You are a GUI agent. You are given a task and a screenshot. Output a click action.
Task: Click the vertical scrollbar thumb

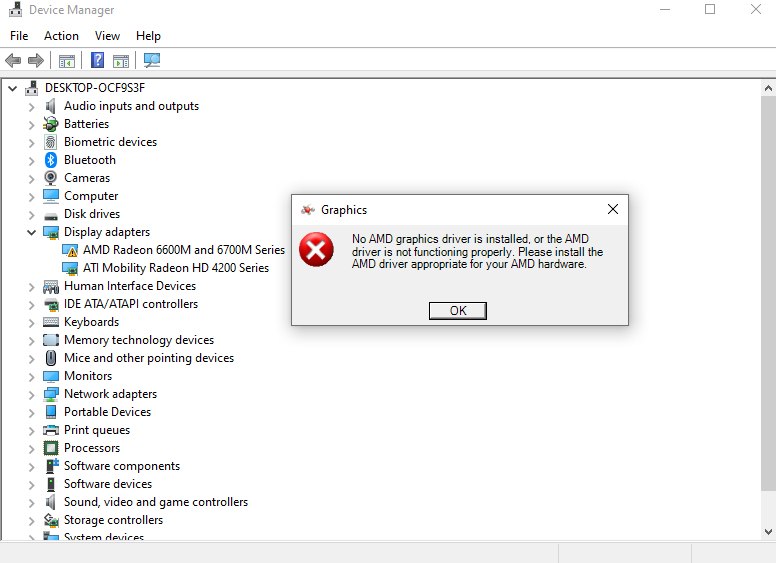pyautogui.click(x=768, y=293)
